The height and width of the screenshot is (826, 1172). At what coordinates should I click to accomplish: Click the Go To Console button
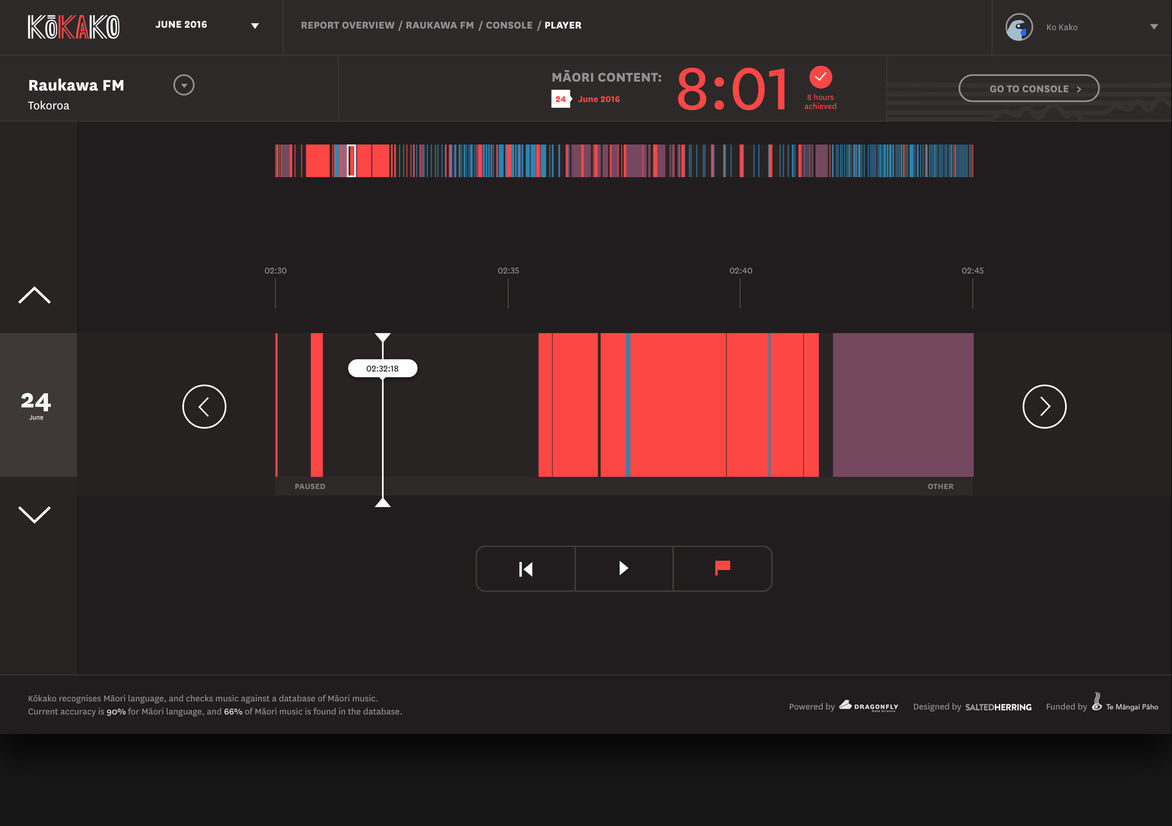(1028, 89)
